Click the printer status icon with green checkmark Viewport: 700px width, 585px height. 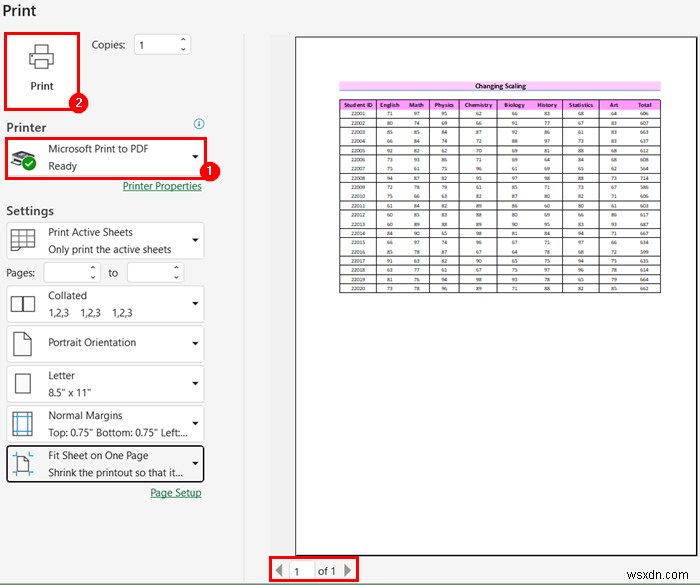point(23,160)
